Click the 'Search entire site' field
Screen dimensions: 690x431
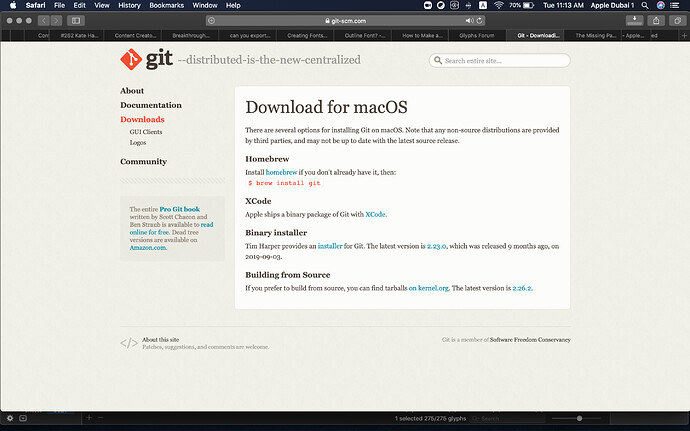click(499, 61)
